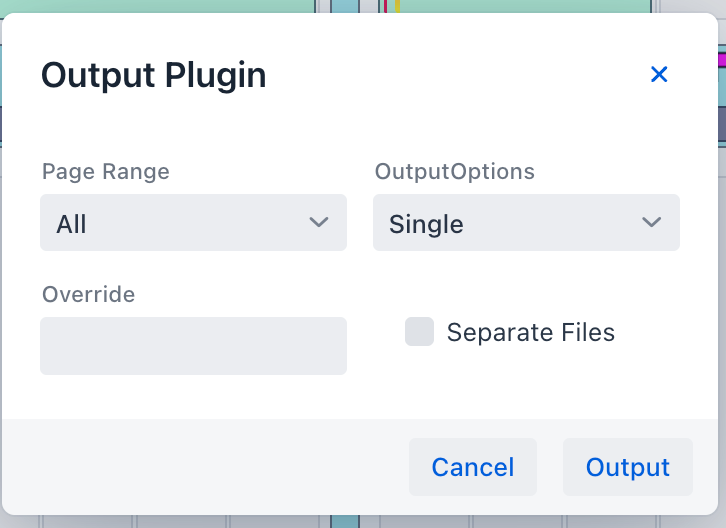Click the Output Plugin dialog title
The image size is (726, 528).
pyautogui.click(x=153, y=75)
